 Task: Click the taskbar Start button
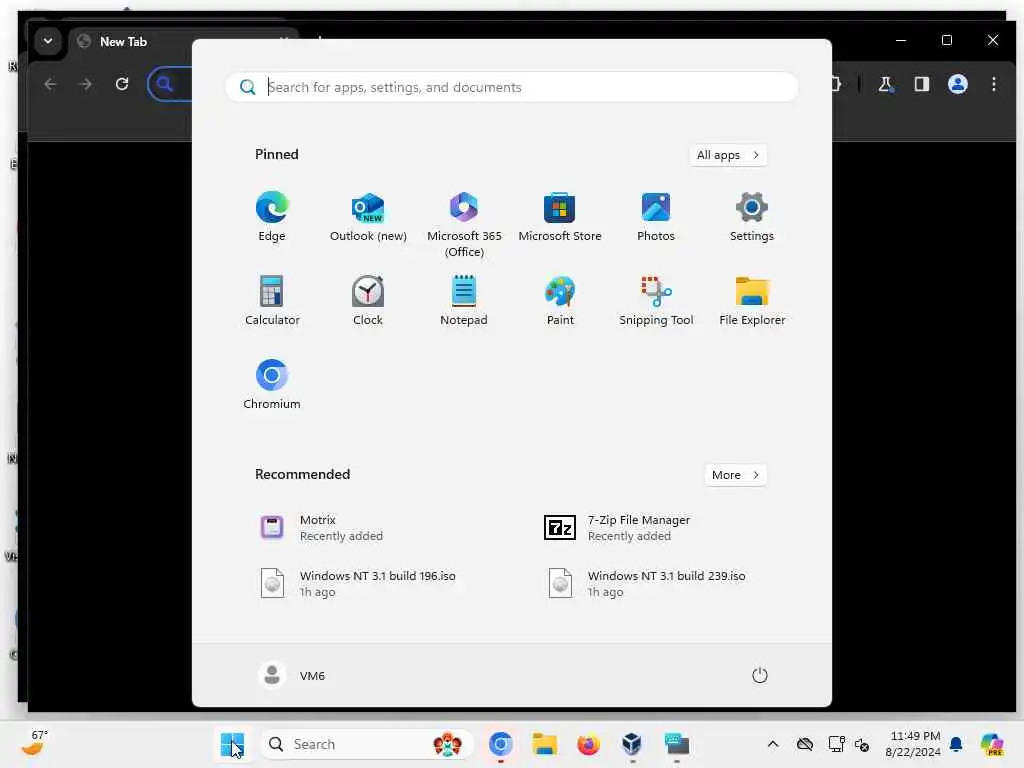(x=232, y=744)
